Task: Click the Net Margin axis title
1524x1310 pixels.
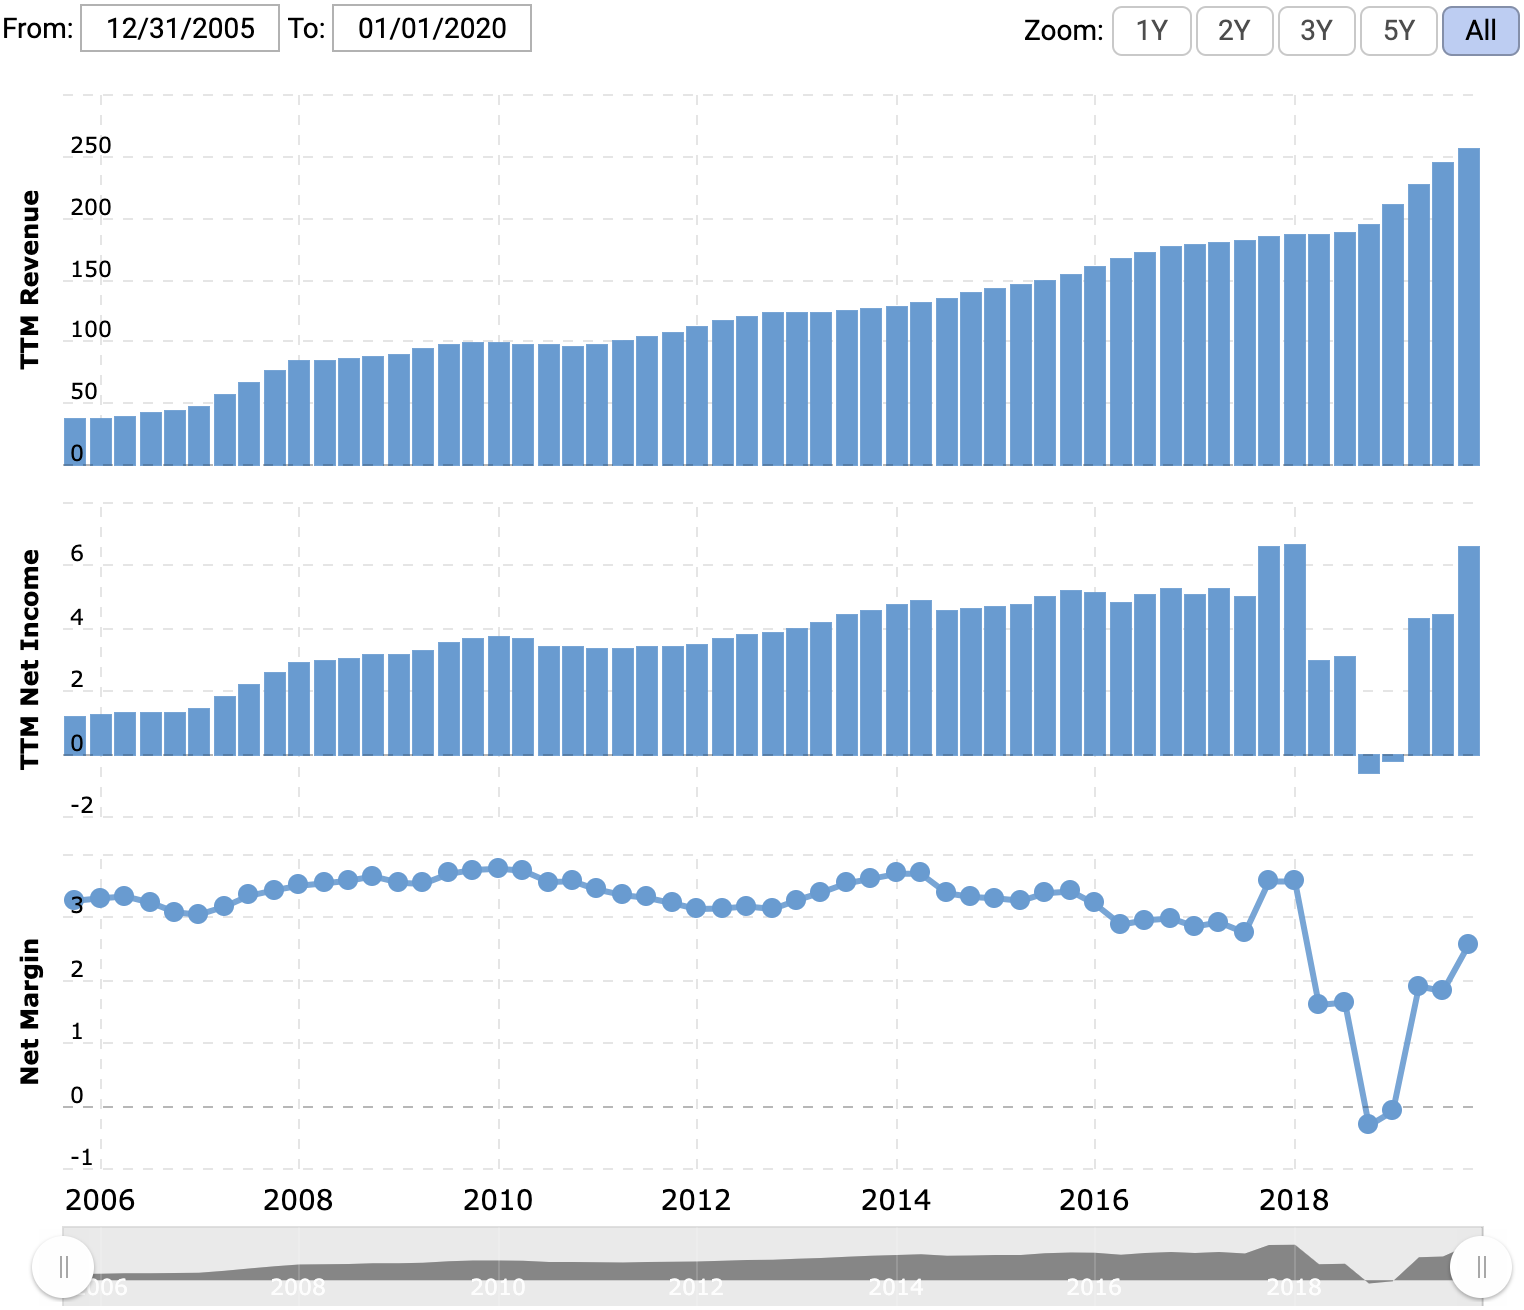Action: [x=30, y=1011]
